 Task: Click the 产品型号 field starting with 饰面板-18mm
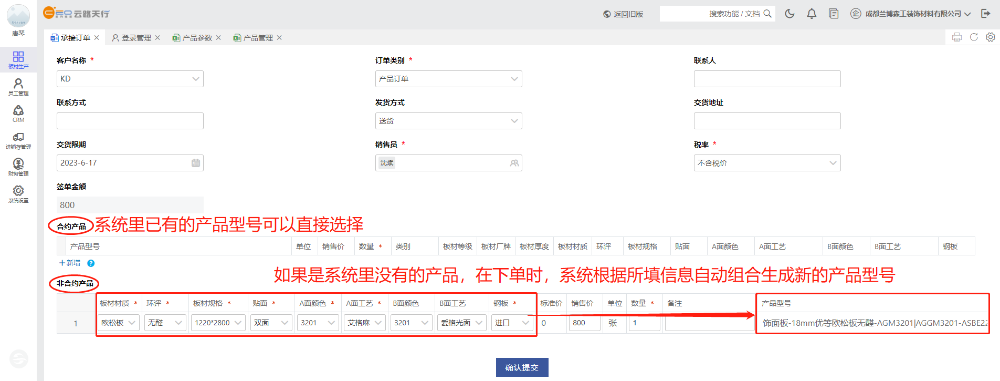875,324
